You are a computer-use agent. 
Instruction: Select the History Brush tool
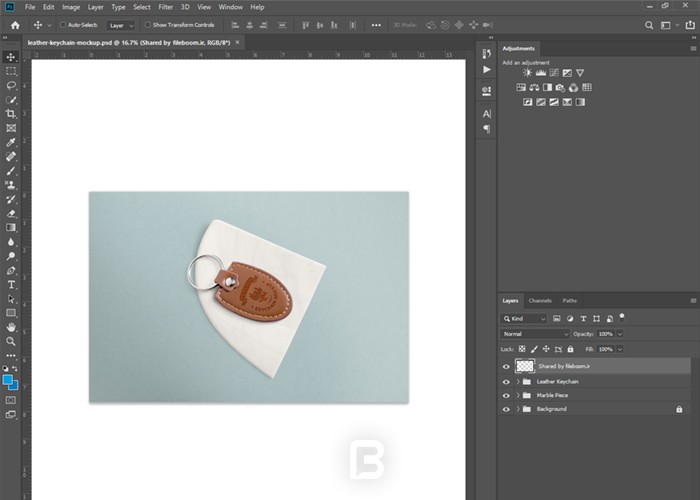click(x=11, y=199)
